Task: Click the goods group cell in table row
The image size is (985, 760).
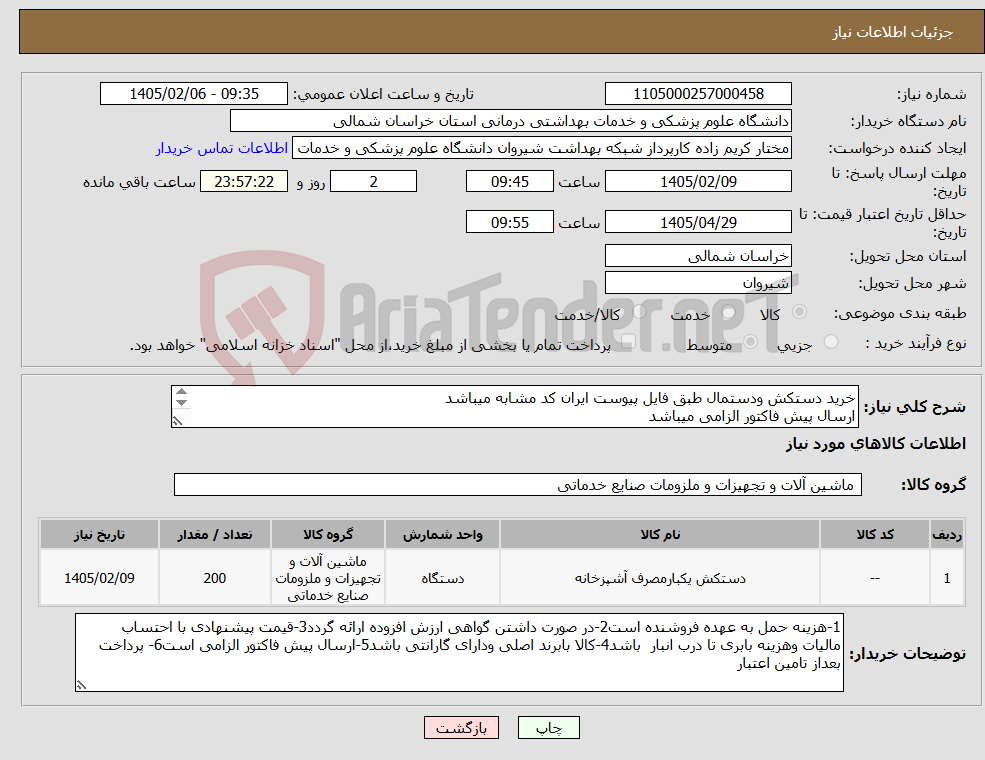Action: coord(327,578)
